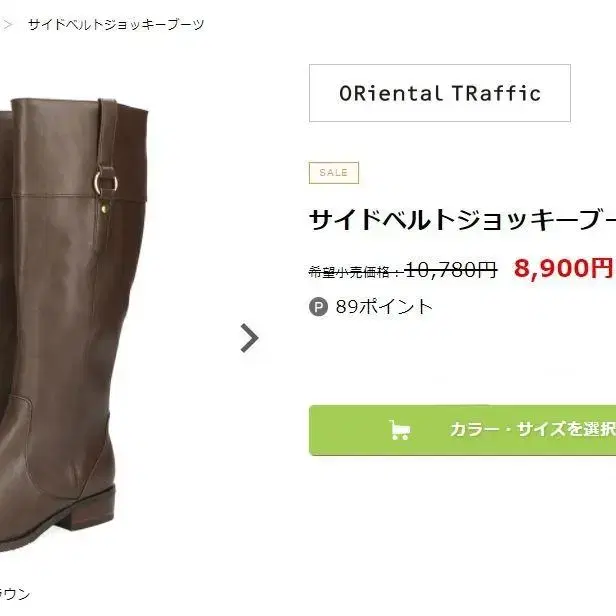616x616 pixels.
Task: Click the gold stud below the buckle
Action: click(105, 210)
